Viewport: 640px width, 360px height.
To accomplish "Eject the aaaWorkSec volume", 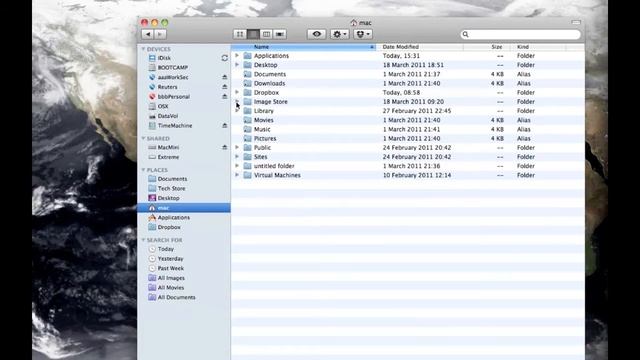I will (x=224, y=77).
